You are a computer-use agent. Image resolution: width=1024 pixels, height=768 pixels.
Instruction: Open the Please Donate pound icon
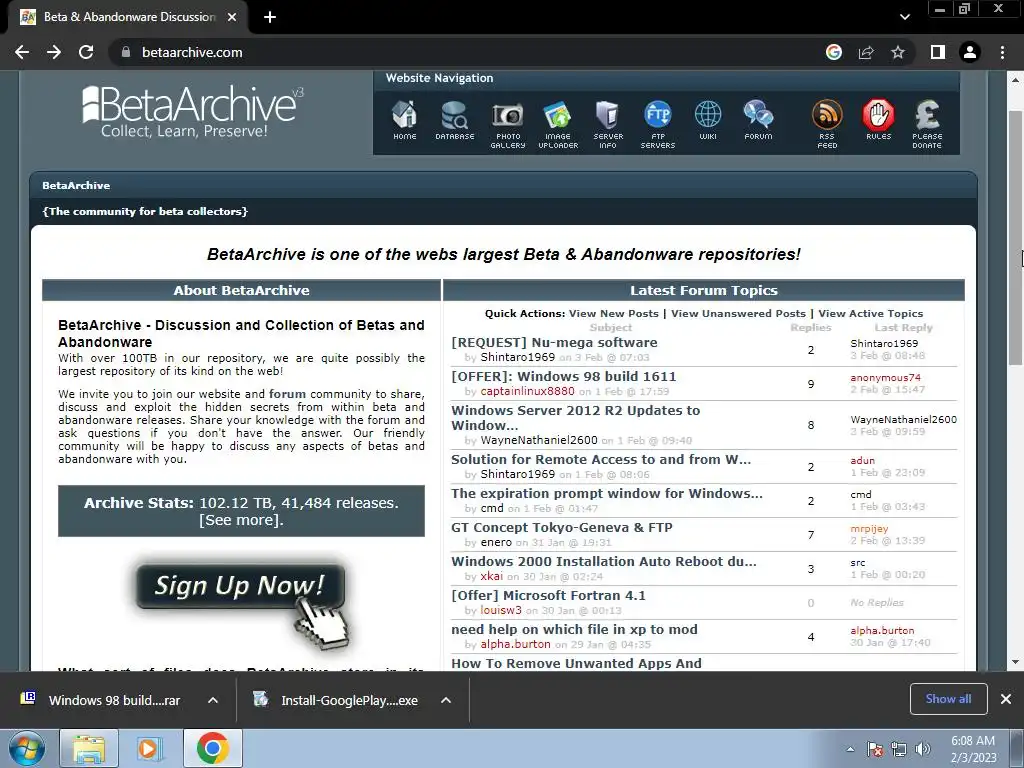(927, 125)
